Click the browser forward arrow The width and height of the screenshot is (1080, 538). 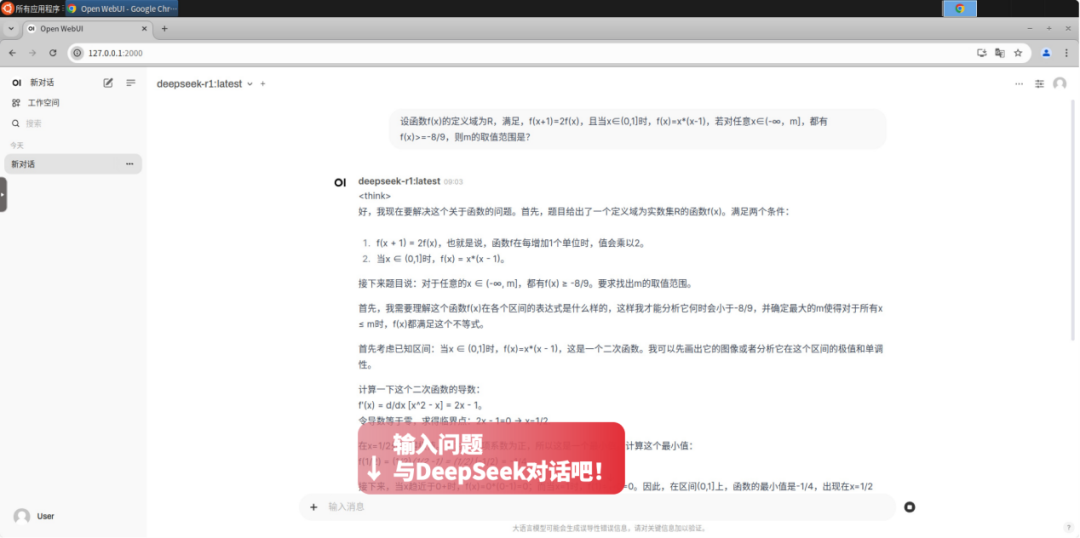(x=32, y=52)
